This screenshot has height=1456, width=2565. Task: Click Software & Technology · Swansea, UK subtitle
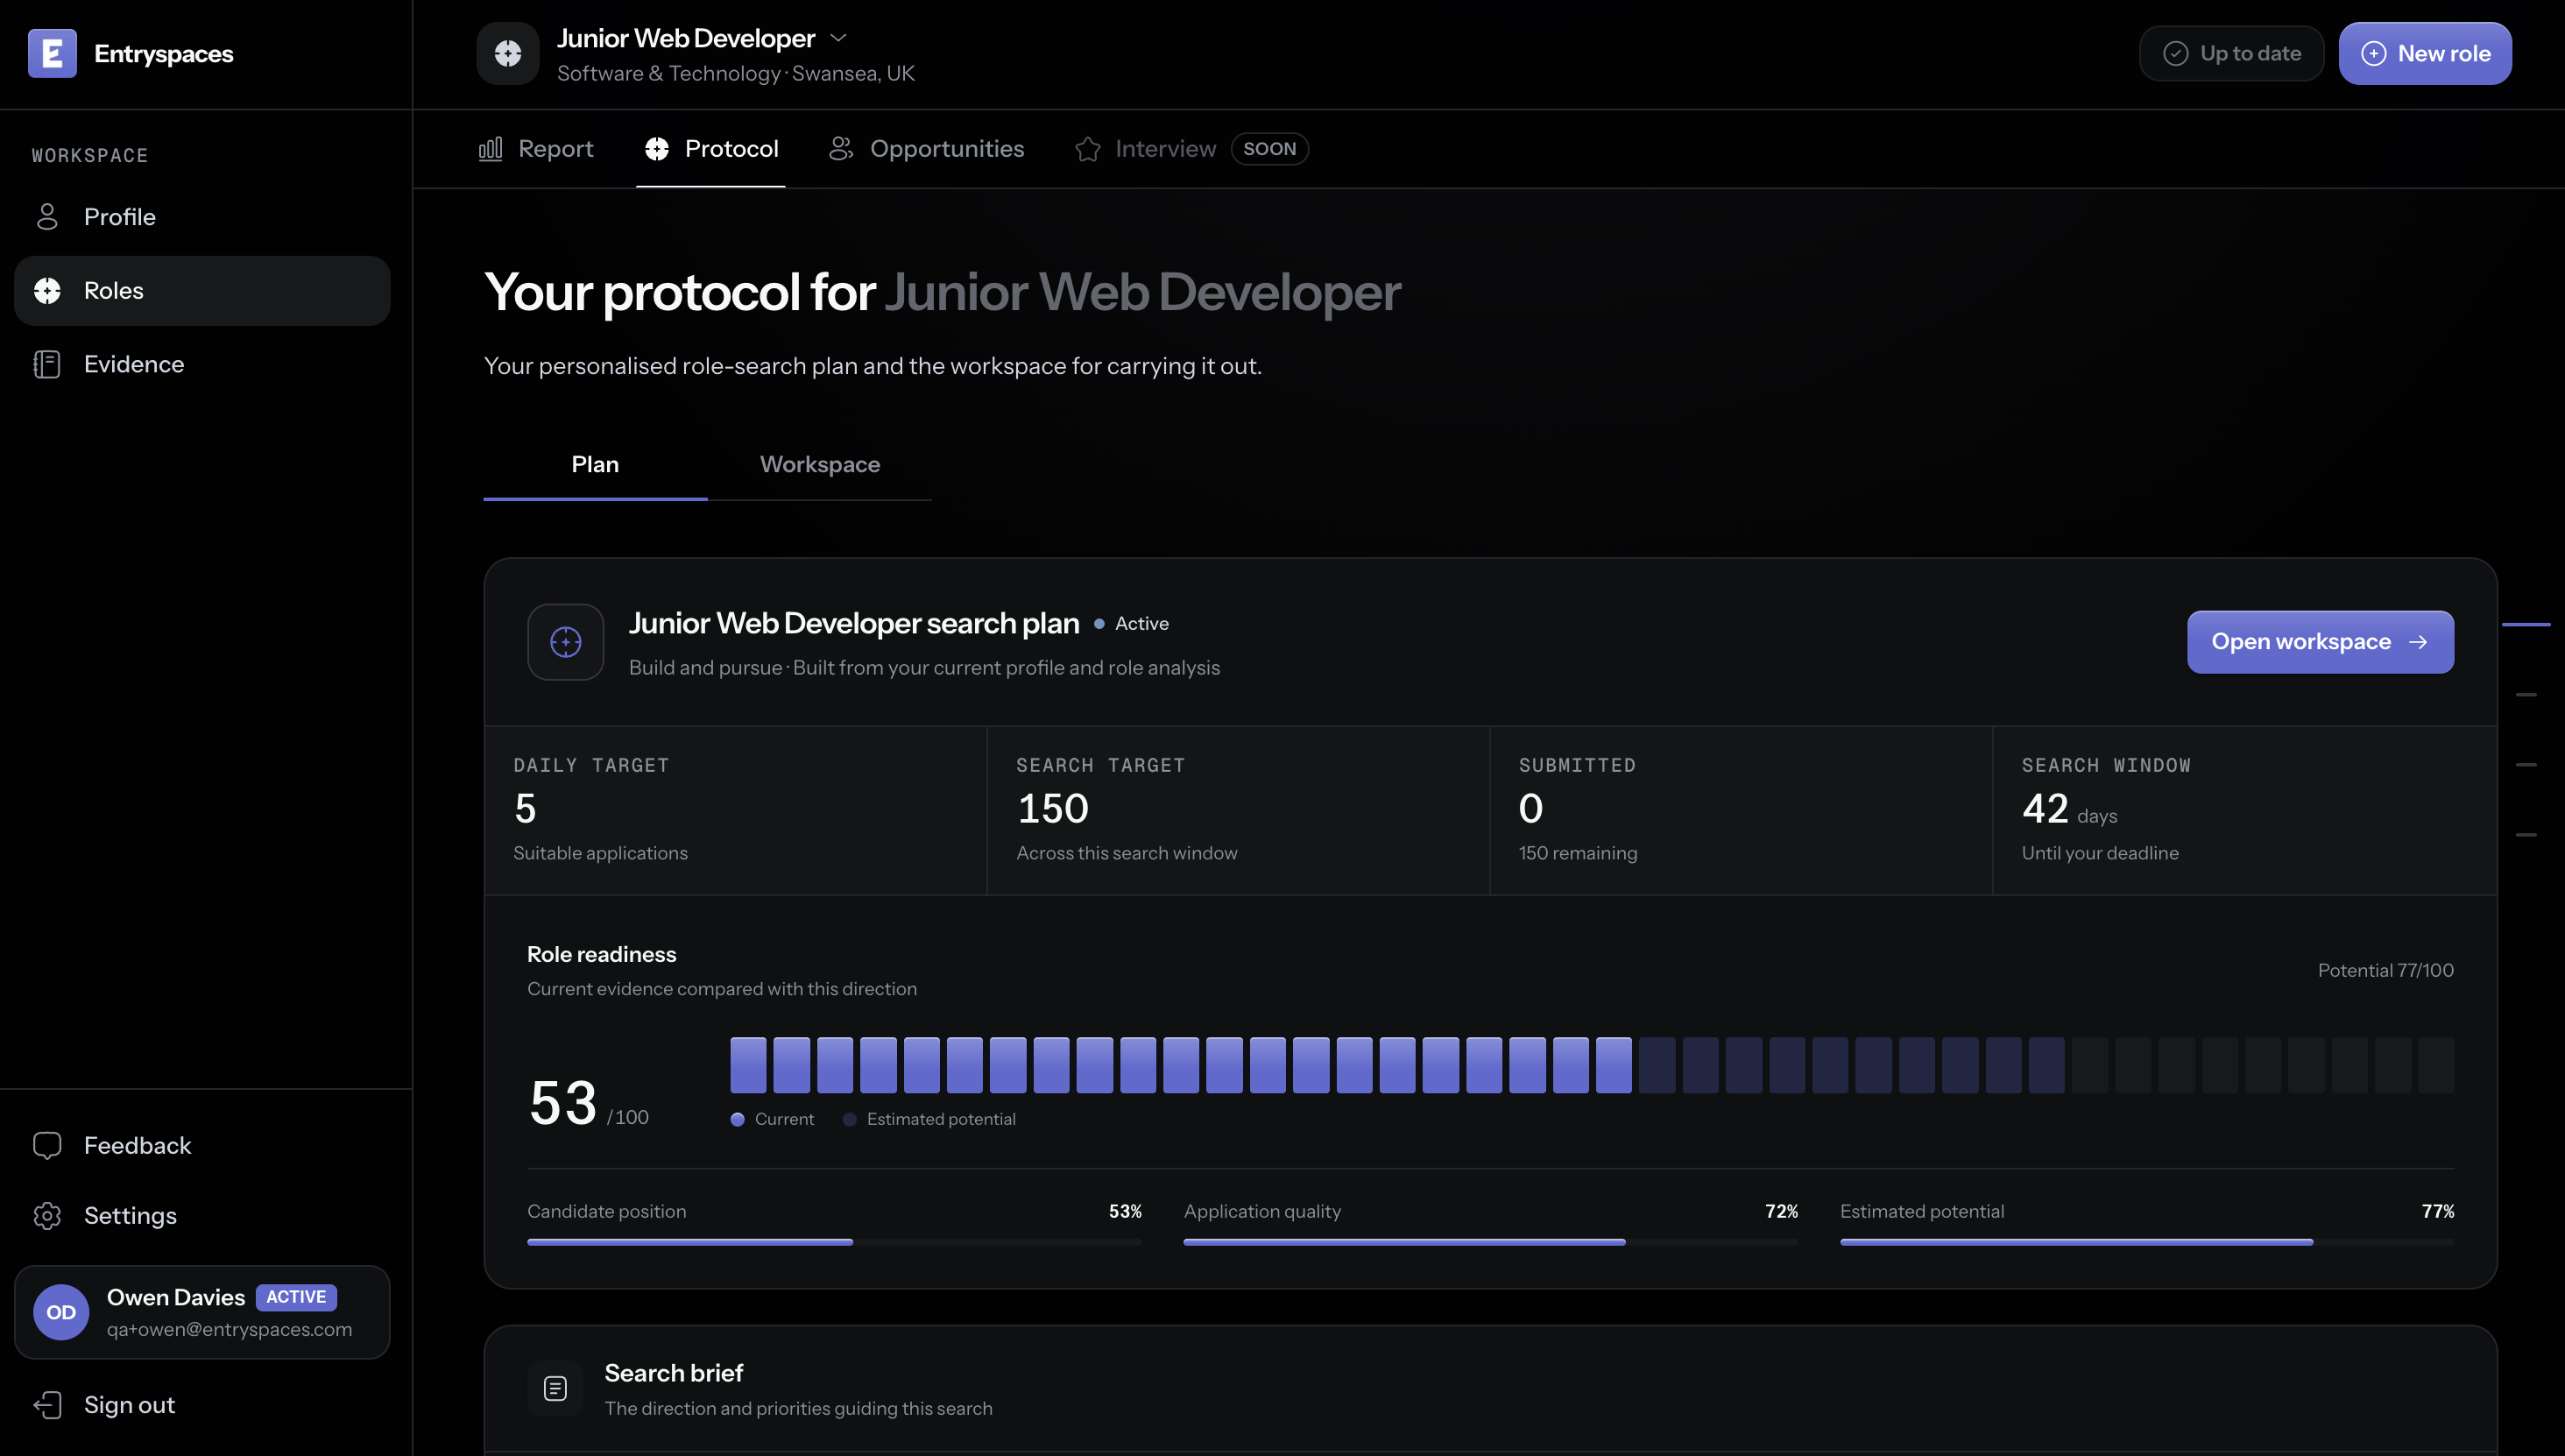pos(736,73)
